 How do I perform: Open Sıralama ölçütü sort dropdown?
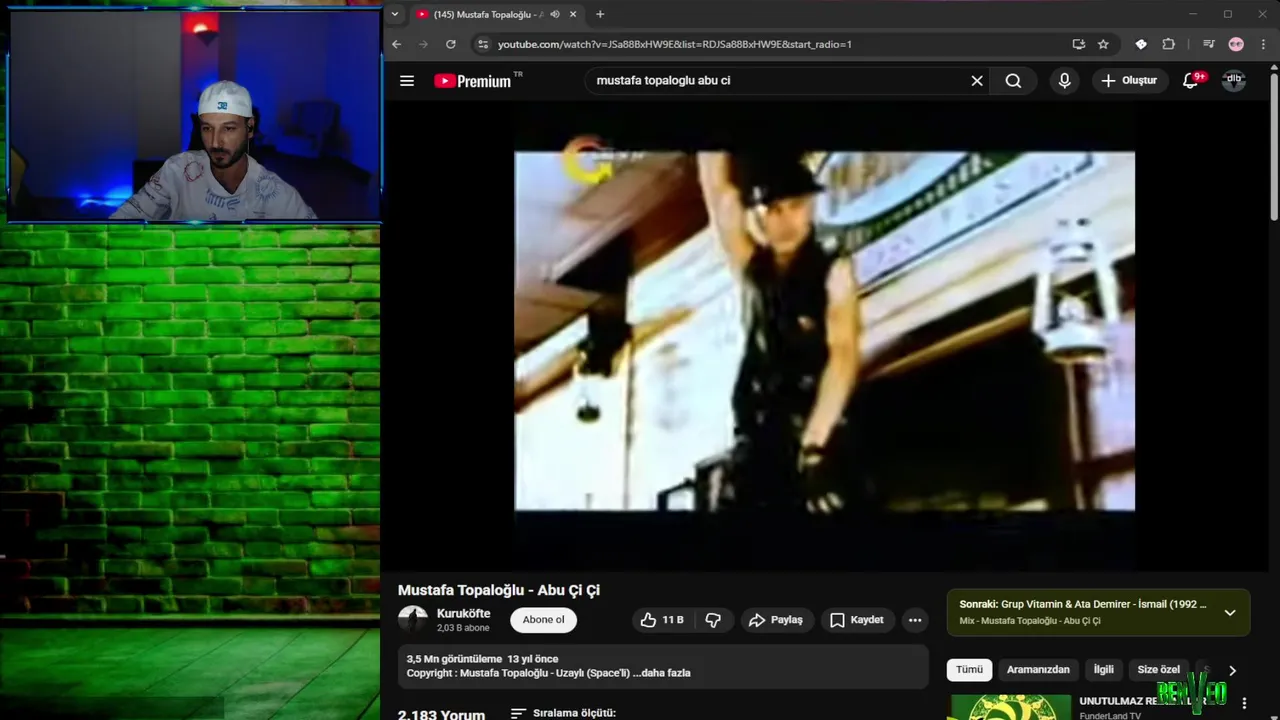point(563,713)
